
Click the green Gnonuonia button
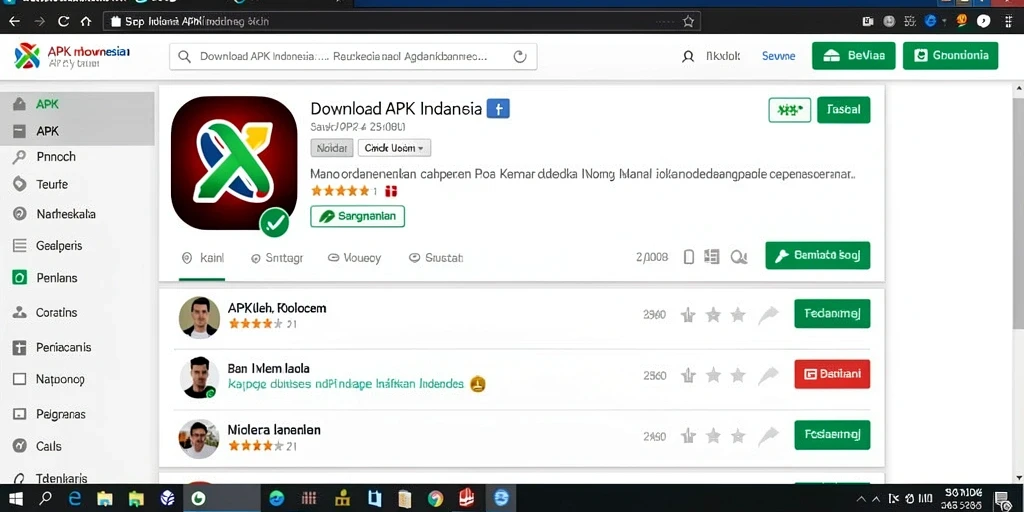(x=950, y=56)
